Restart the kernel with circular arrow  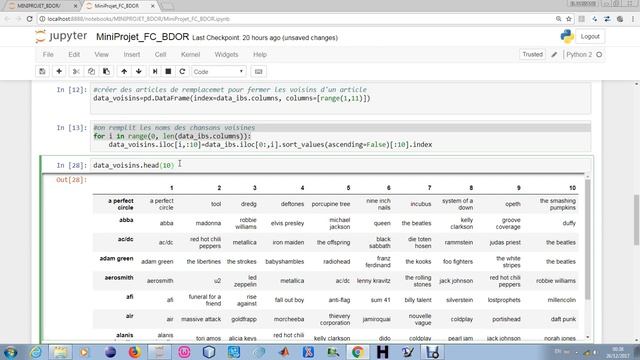click(x=182, y=71)
